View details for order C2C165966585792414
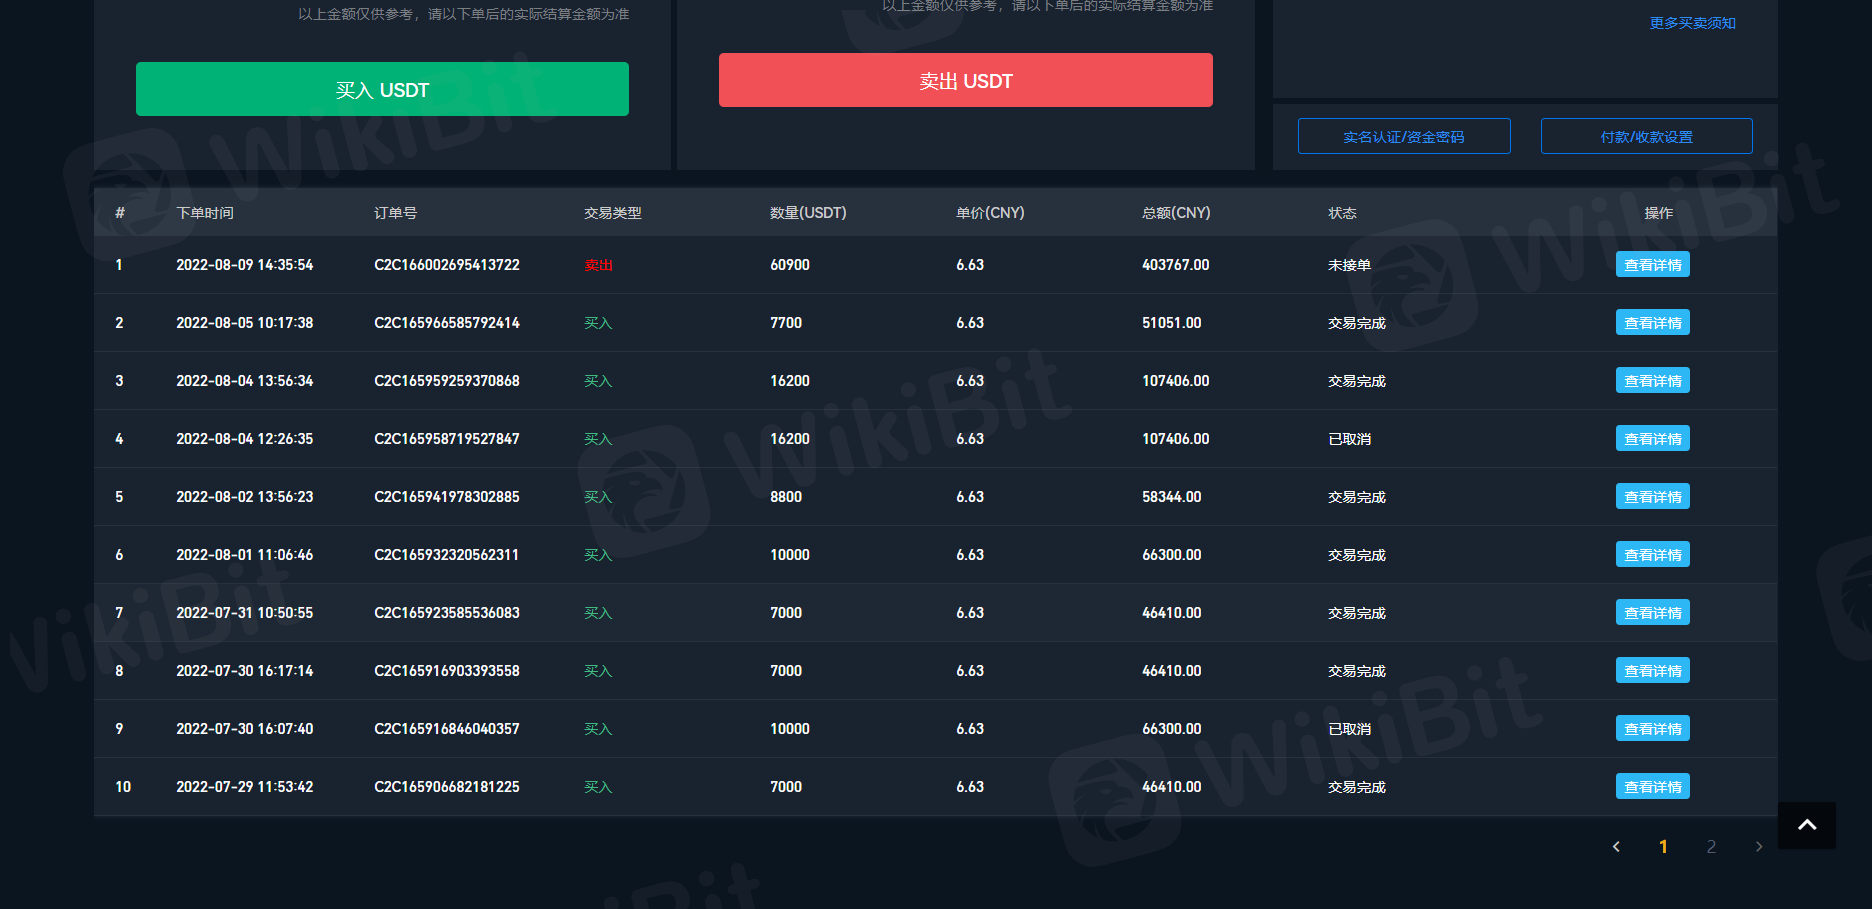This screenshot has width=1872, height=909. pyautogui.click(x=1652, y=323)
